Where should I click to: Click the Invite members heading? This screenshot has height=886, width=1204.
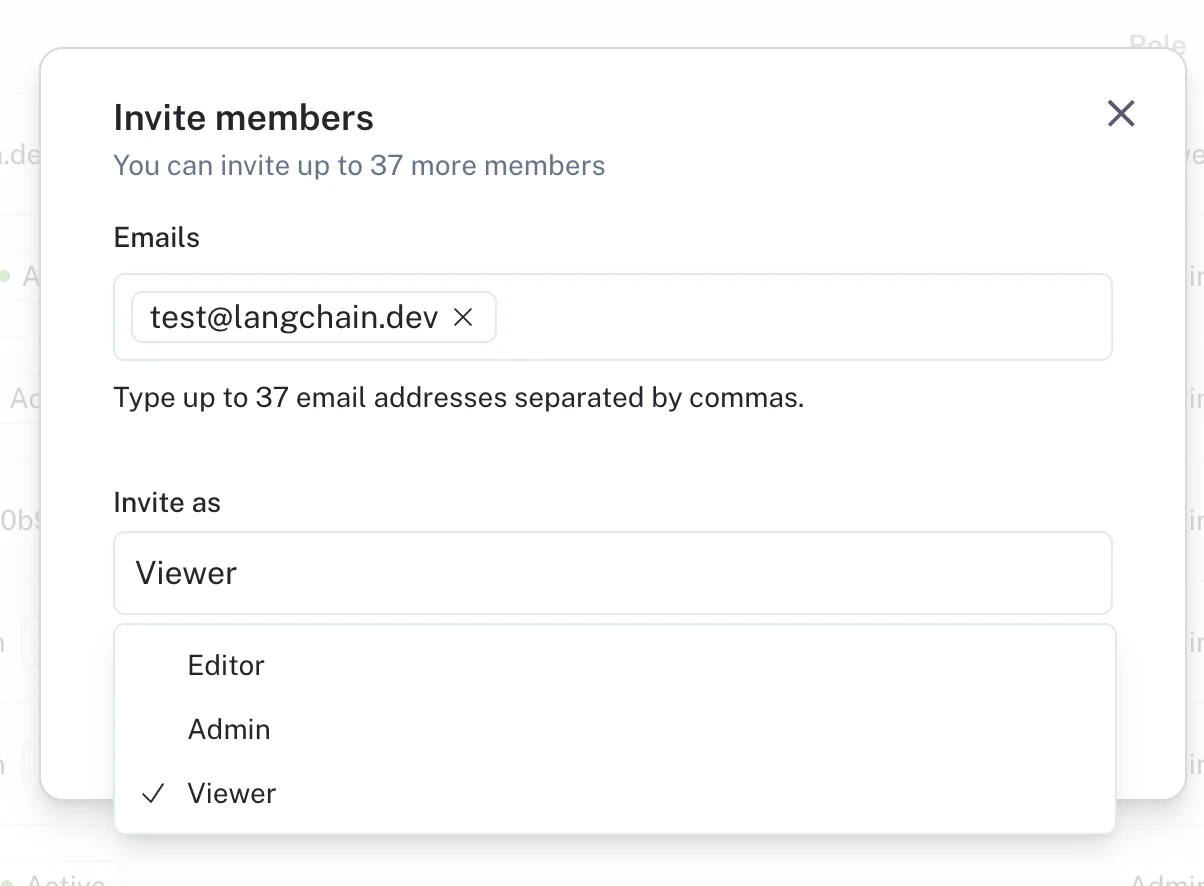coord(244,118)
